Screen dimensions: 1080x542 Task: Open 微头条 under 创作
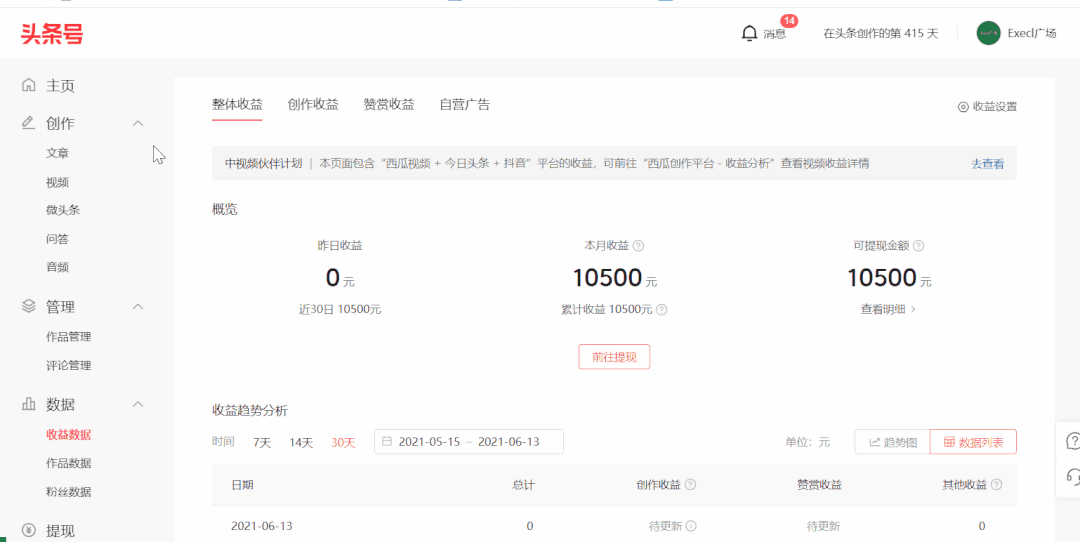[63, 210]
